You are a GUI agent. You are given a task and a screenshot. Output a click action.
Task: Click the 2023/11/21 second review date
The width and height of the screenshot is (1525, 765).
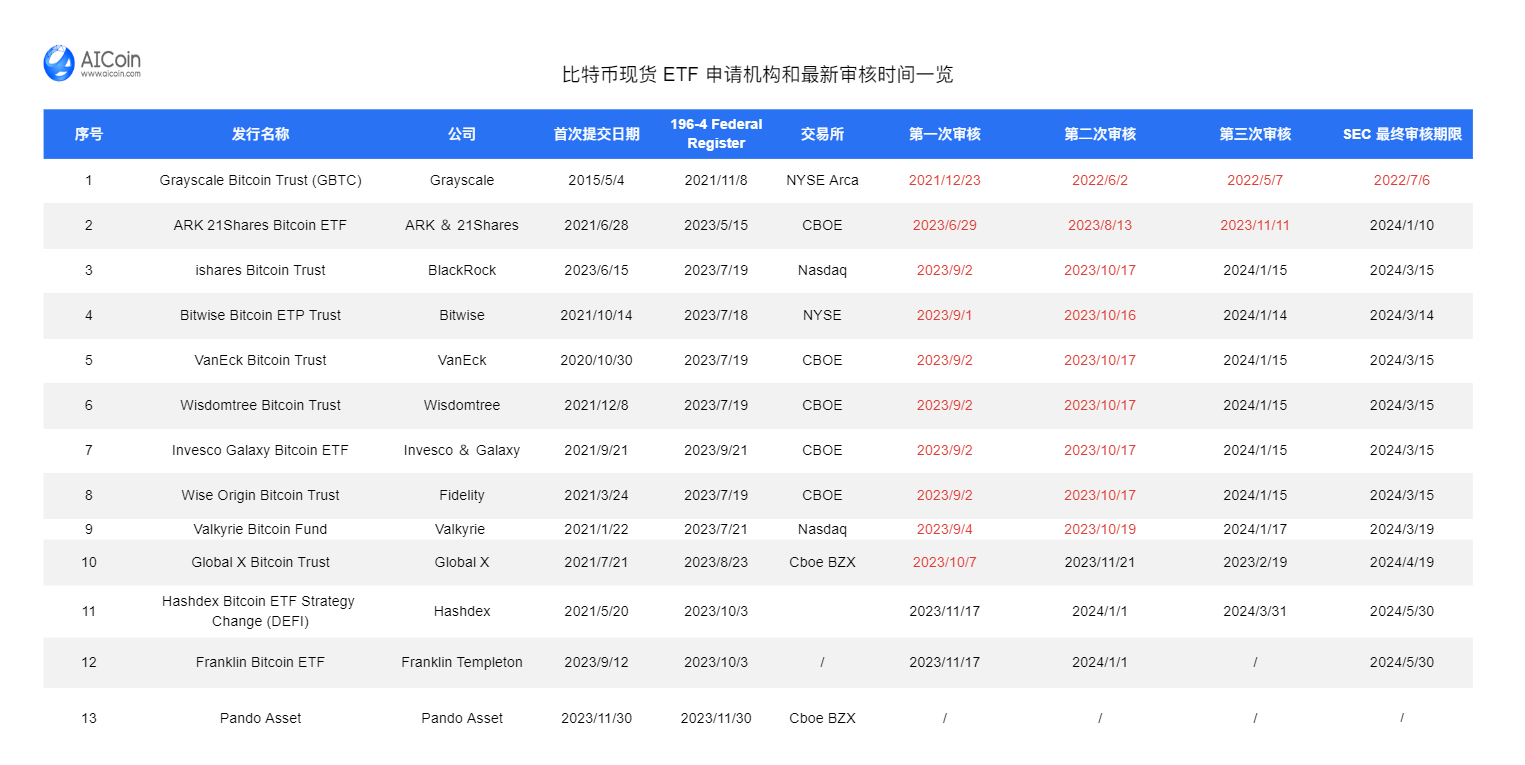pos(1100,562)
